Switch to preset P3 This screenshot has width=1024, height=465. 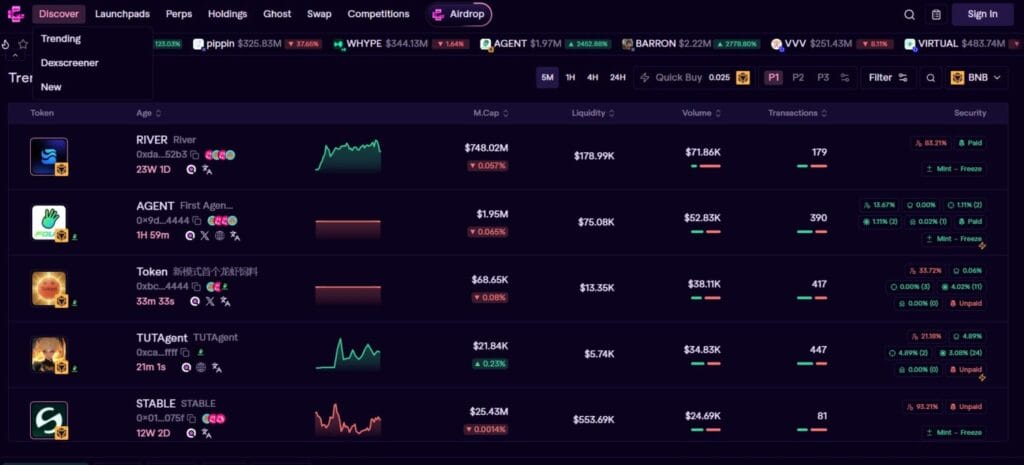[x=823, y=78]
